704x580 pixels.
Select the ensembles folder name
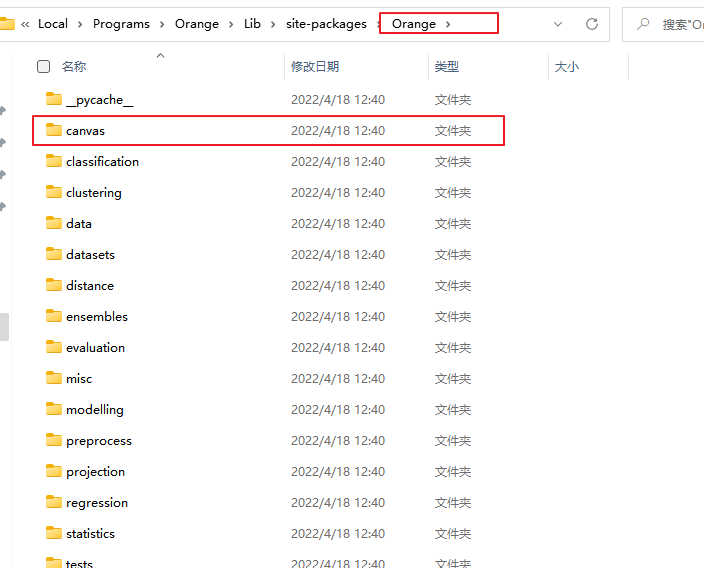pos(97,316)
